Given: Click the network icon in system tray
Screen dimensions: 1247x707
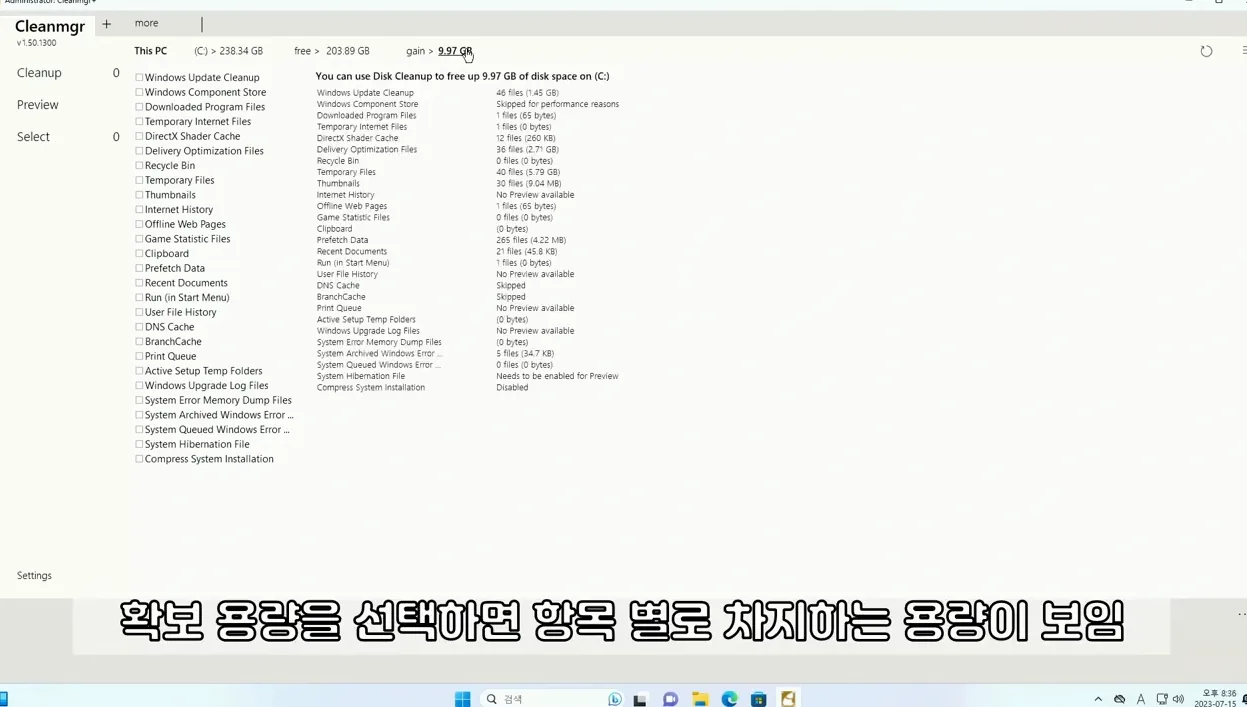Looking at the screenshot, I should point(1162,699).
